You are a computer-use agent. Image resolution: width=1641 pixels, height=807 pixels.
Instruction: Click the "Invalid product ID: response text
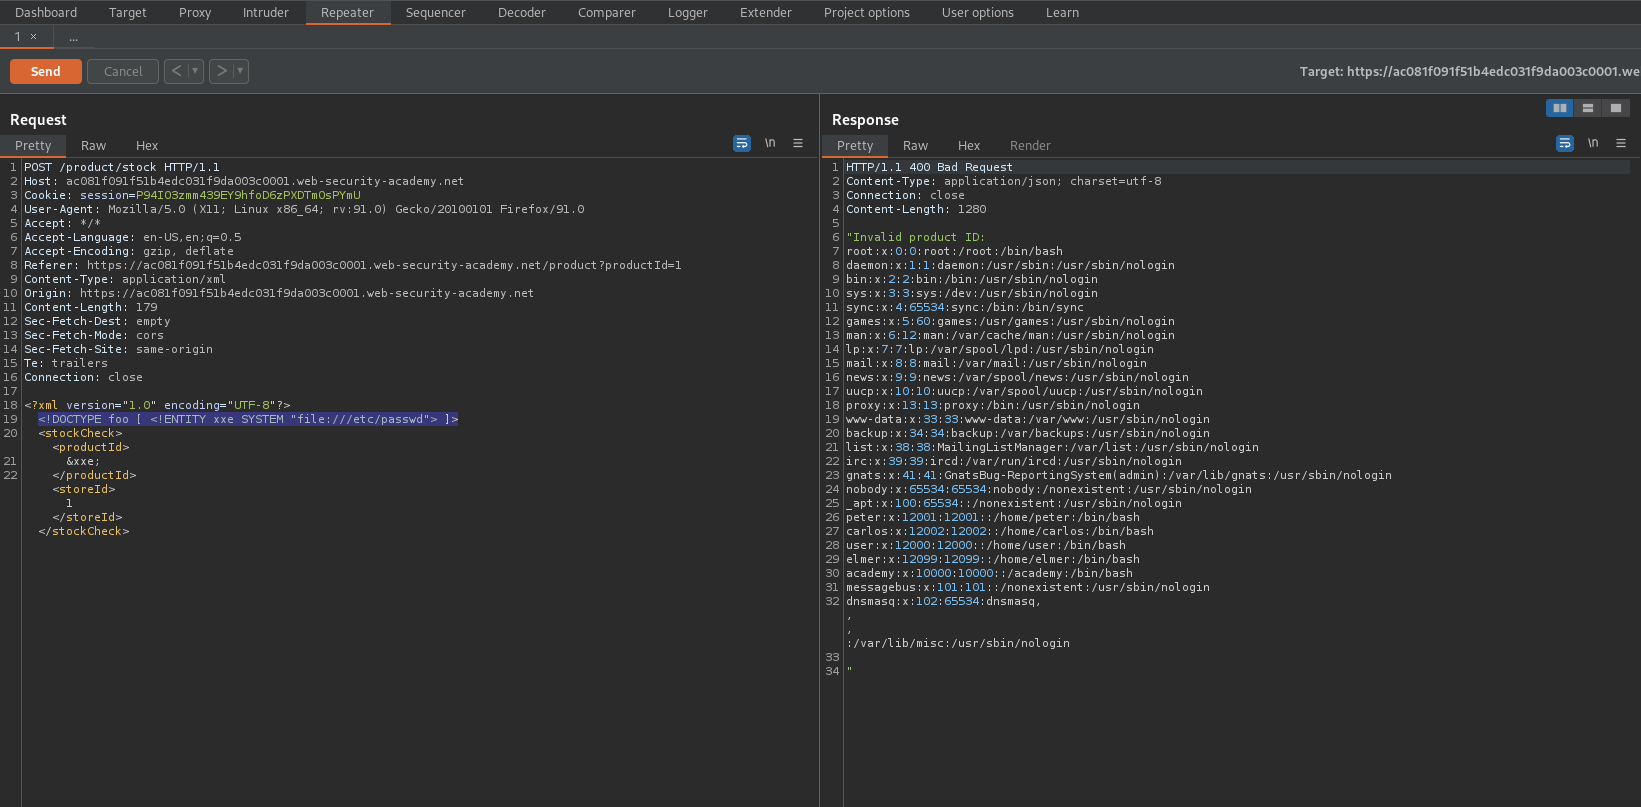(915, 237)
